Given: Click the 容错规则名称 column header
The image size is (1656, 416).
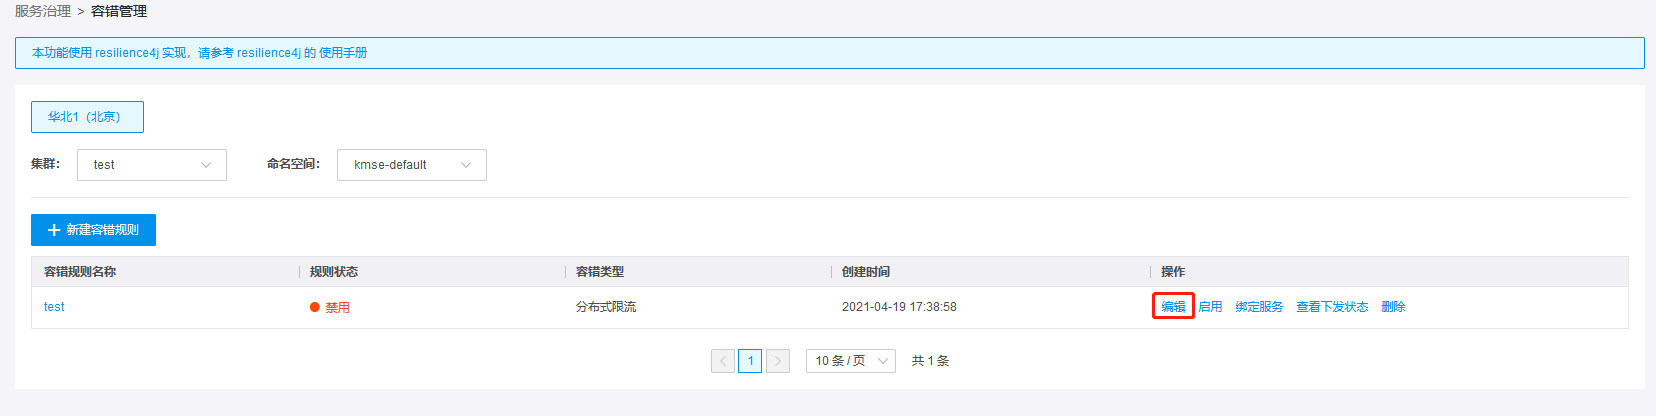Looking at the screenshot, I should pyautogui.click(x=80, y=272).
